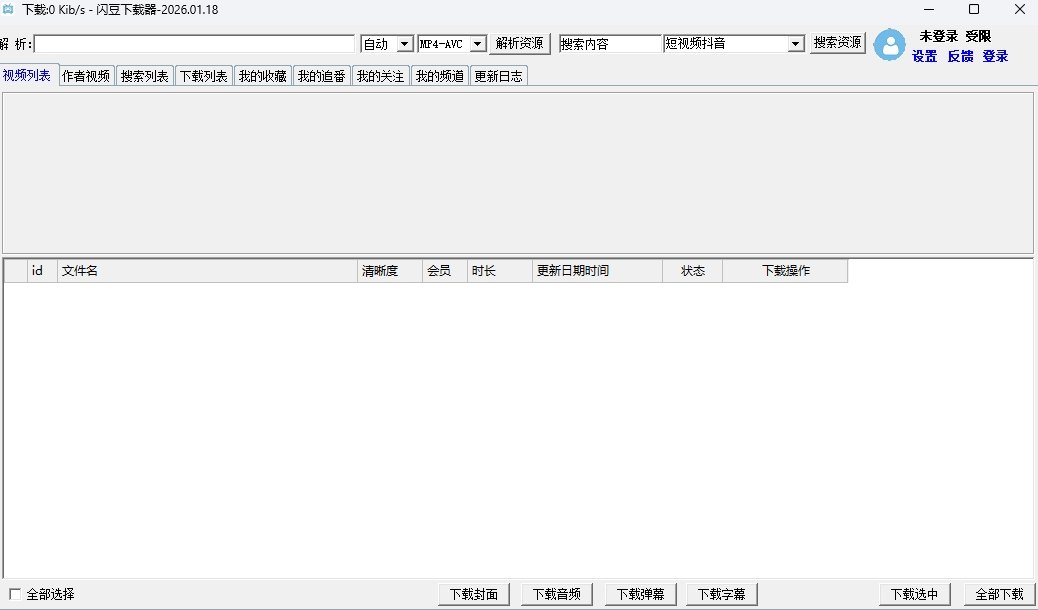
Task: Maximize the downloader window
Action: pyautogui.click(x=973, y=10)
